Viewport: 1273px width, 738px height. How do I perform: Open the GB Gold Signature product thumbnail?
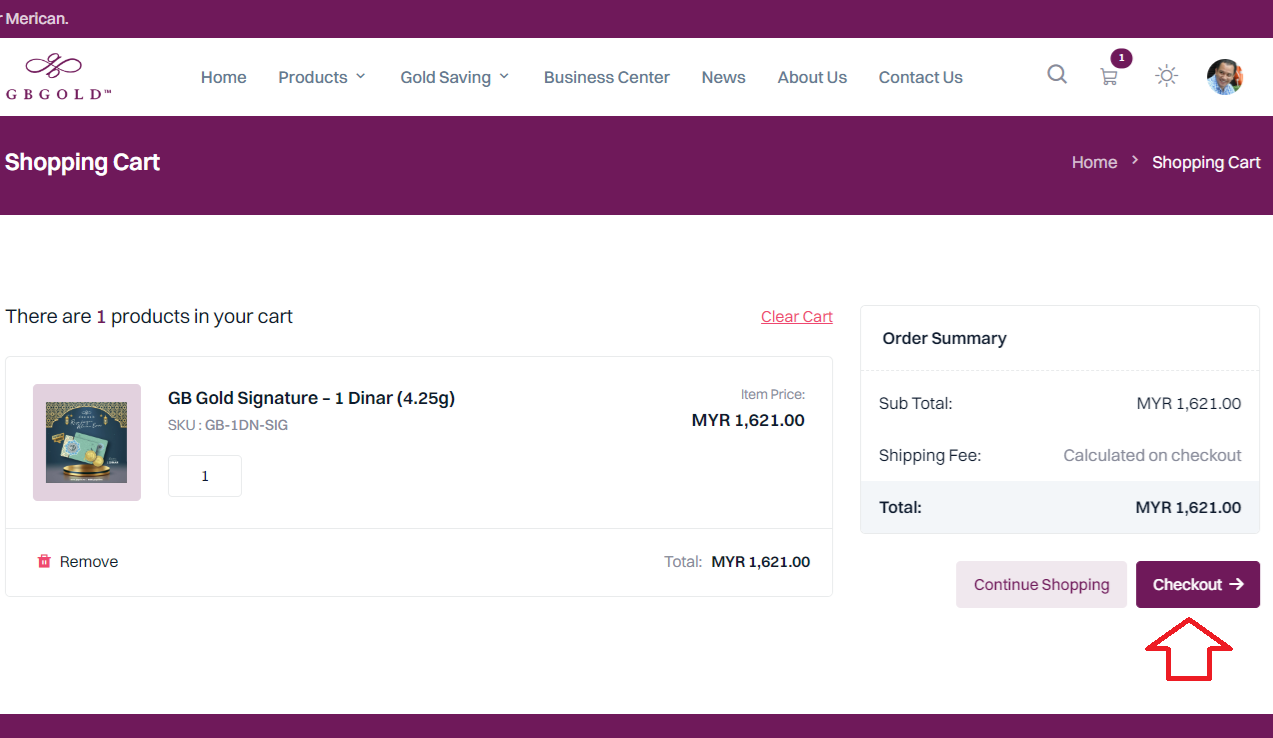[87, 442]
